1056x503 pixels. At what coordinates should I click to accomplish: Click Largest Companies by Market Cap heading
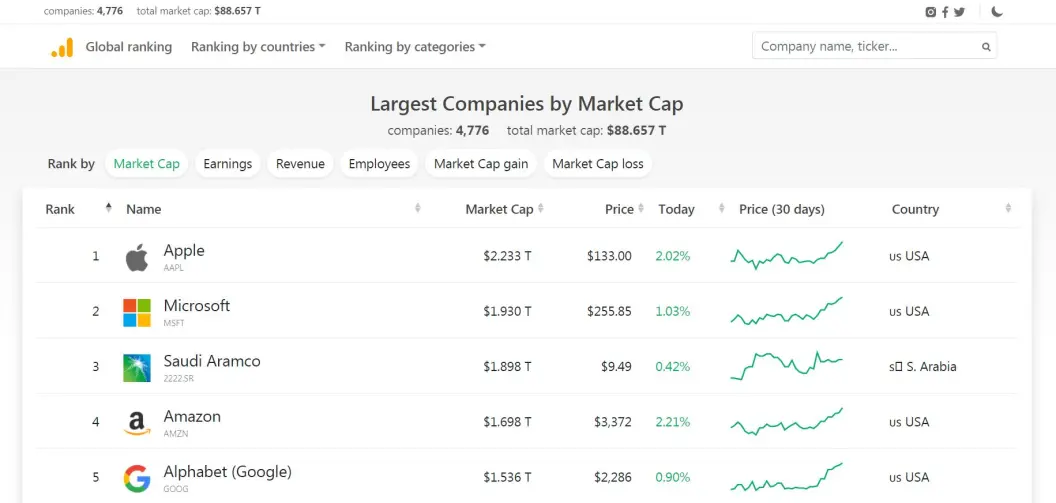[527, 104]
